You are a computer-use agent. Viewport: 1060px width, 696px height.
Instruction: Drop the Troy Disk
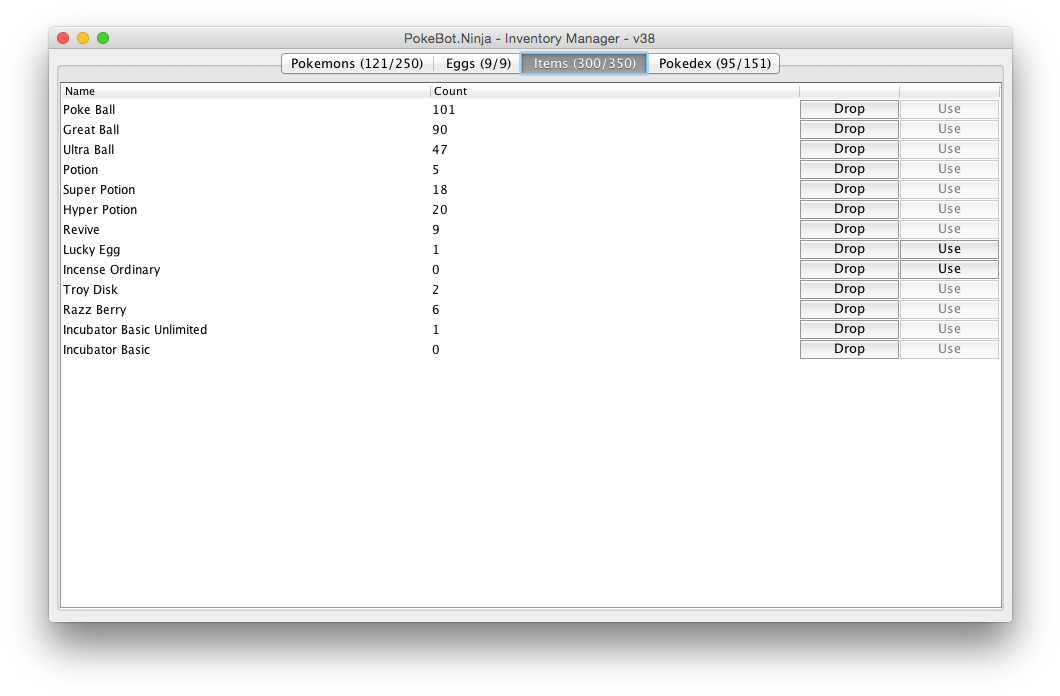(849, 289)
